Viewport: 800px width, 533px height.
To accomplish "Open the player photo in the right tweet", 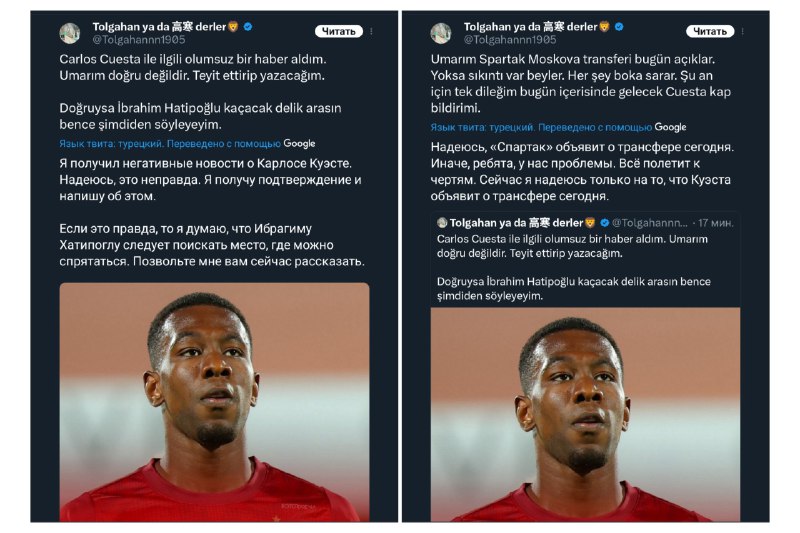I will click(x=585, y=414).
